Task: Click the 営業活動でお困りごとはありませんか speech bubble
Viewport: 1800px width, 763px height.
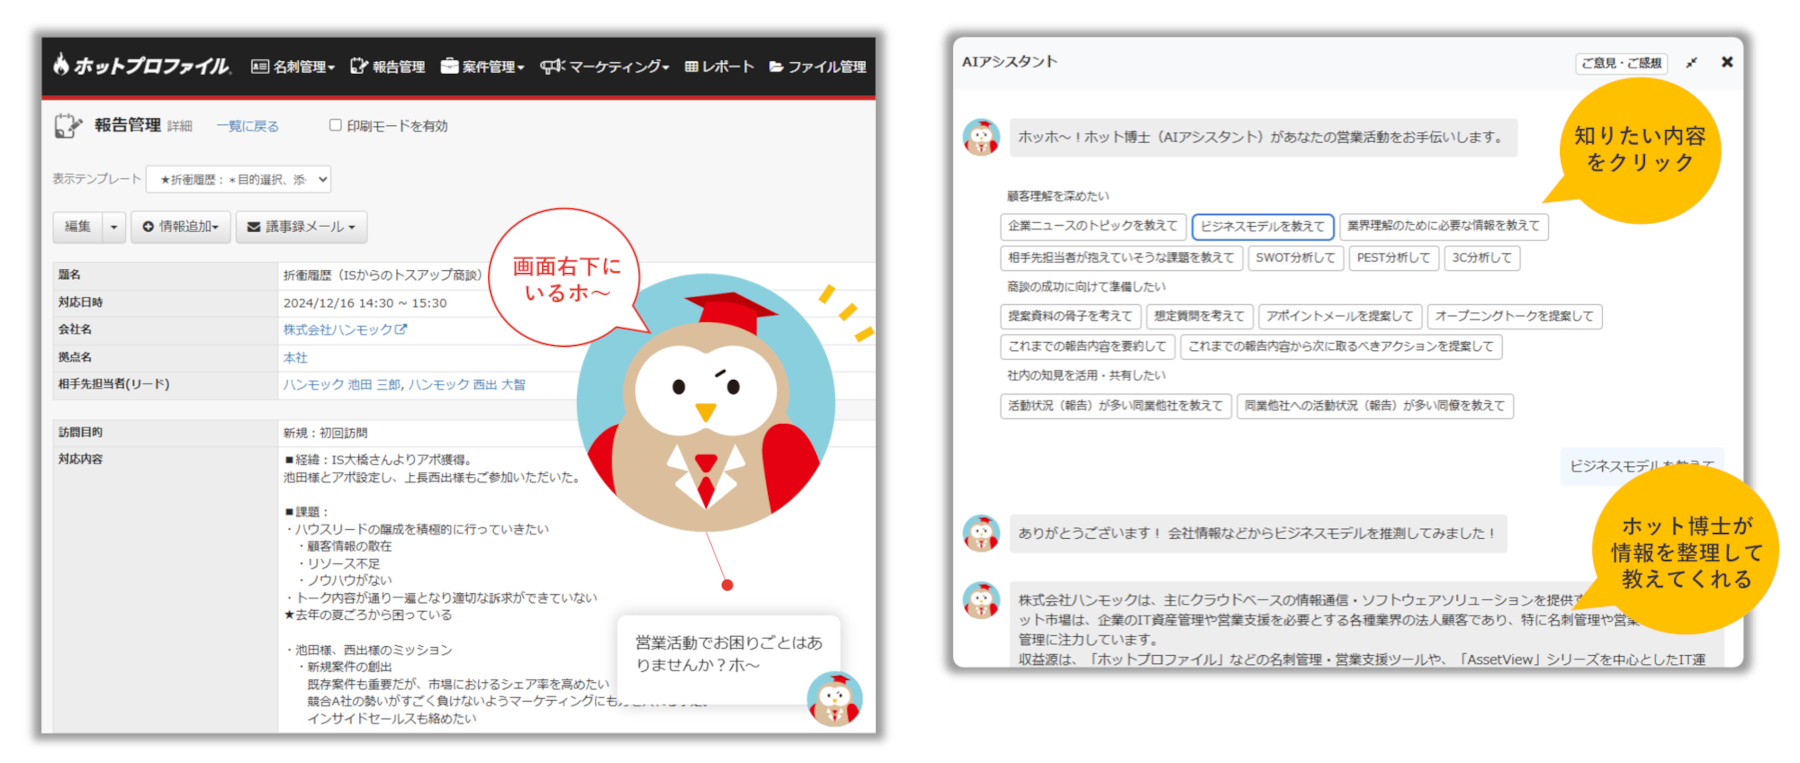Action: tap(728, 653)
